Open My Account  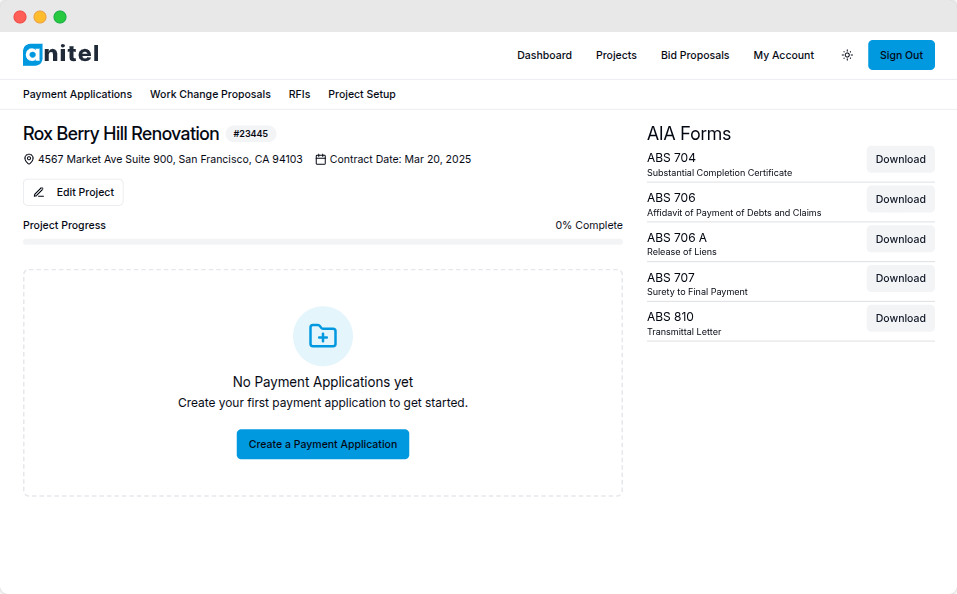783,55
